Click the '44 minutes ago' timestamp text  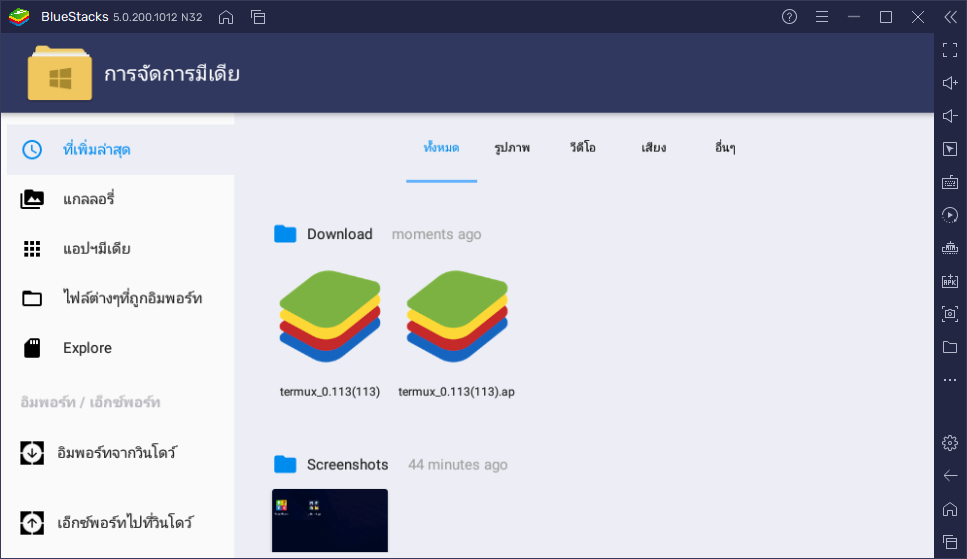[x=458, y=465]
